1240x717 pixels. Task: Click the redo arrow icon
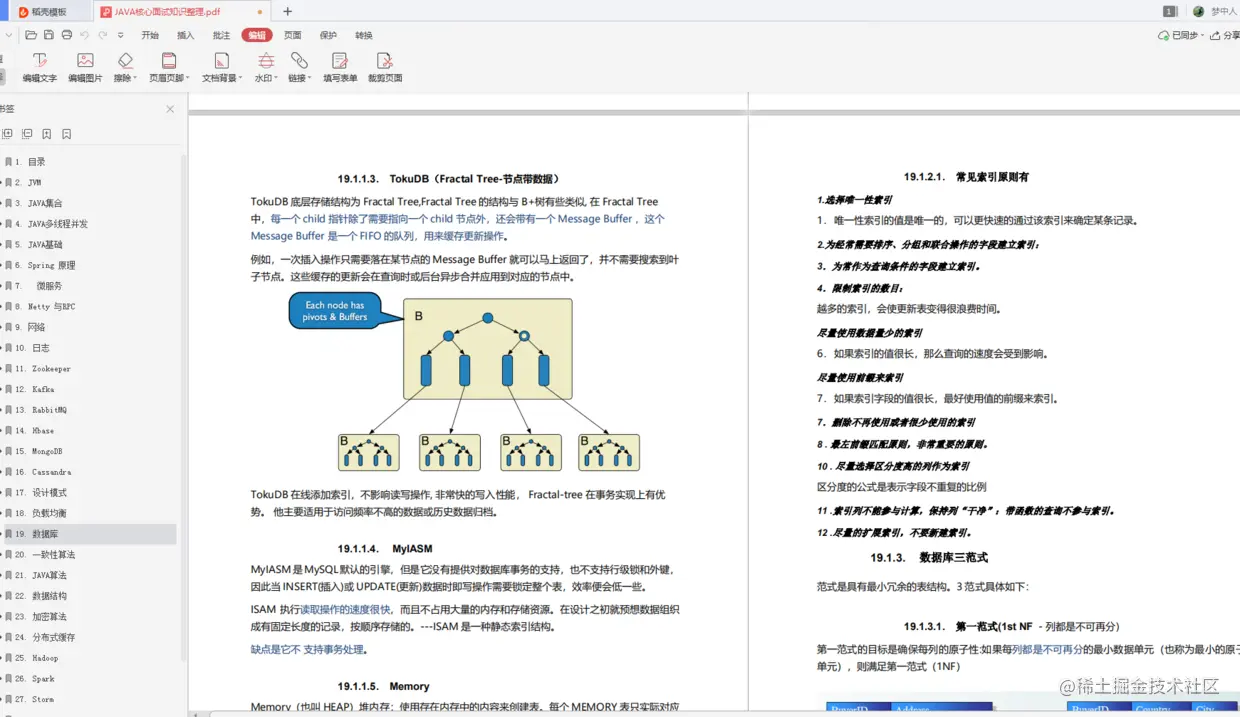coord(102,35)
